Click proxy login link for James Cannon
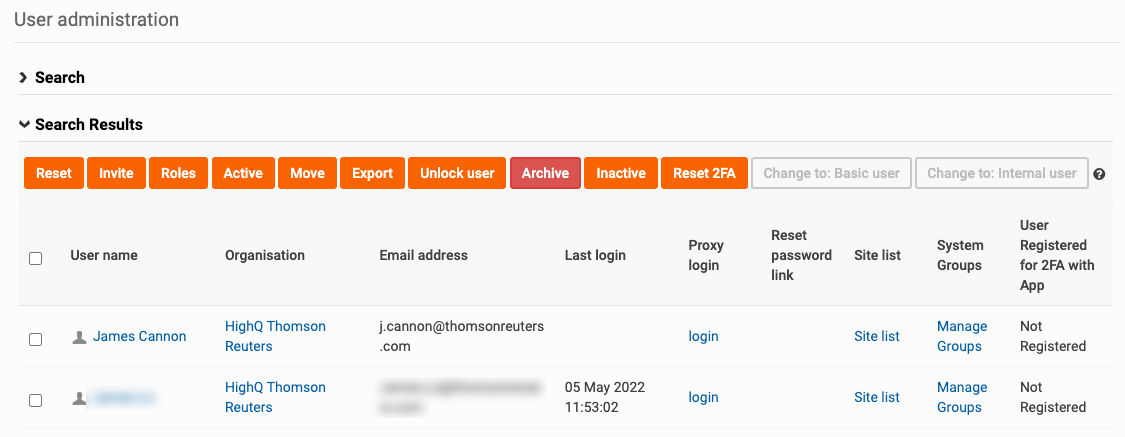This screenshot has height=437, width=1125. (x=703, y=337)
